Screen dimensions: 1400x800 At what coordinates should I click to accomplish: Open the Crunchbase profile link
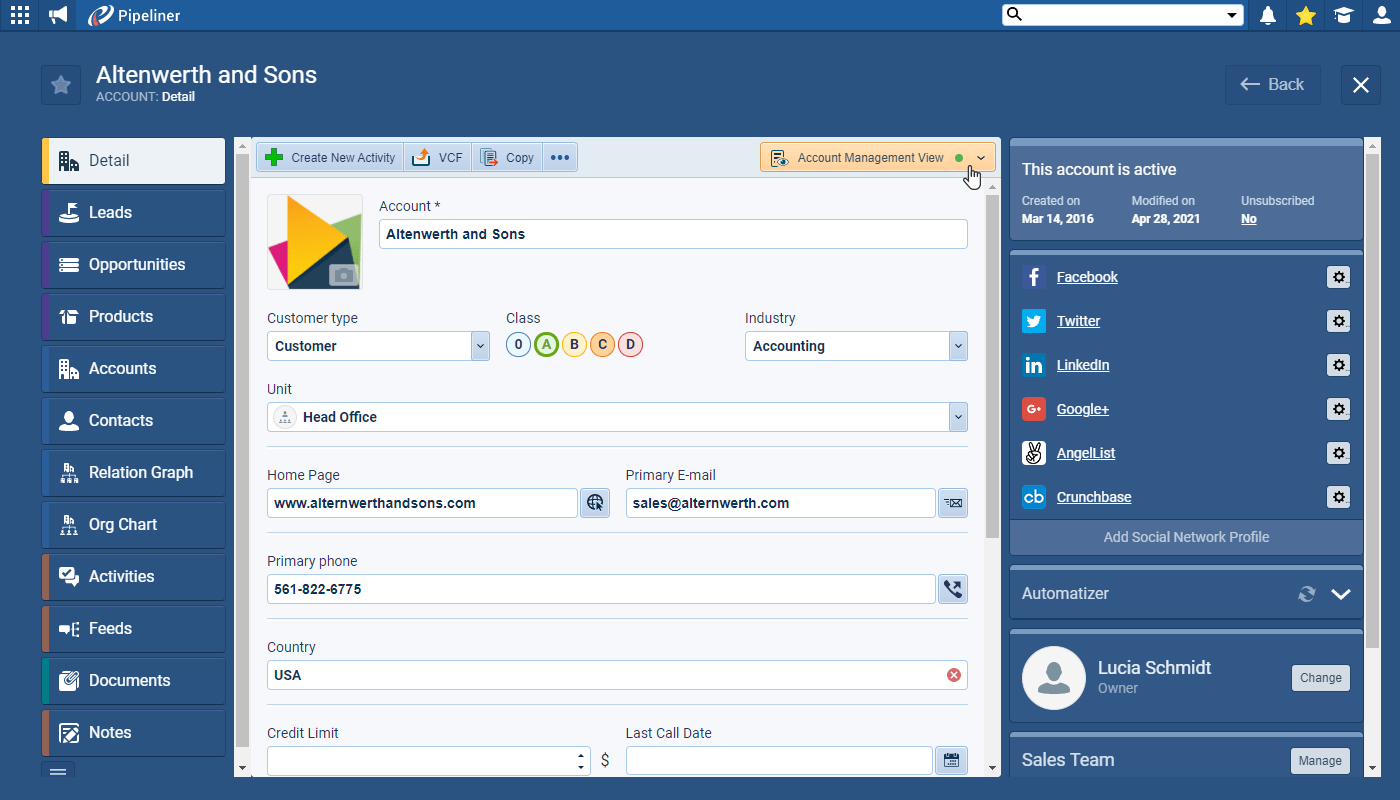1096,497
